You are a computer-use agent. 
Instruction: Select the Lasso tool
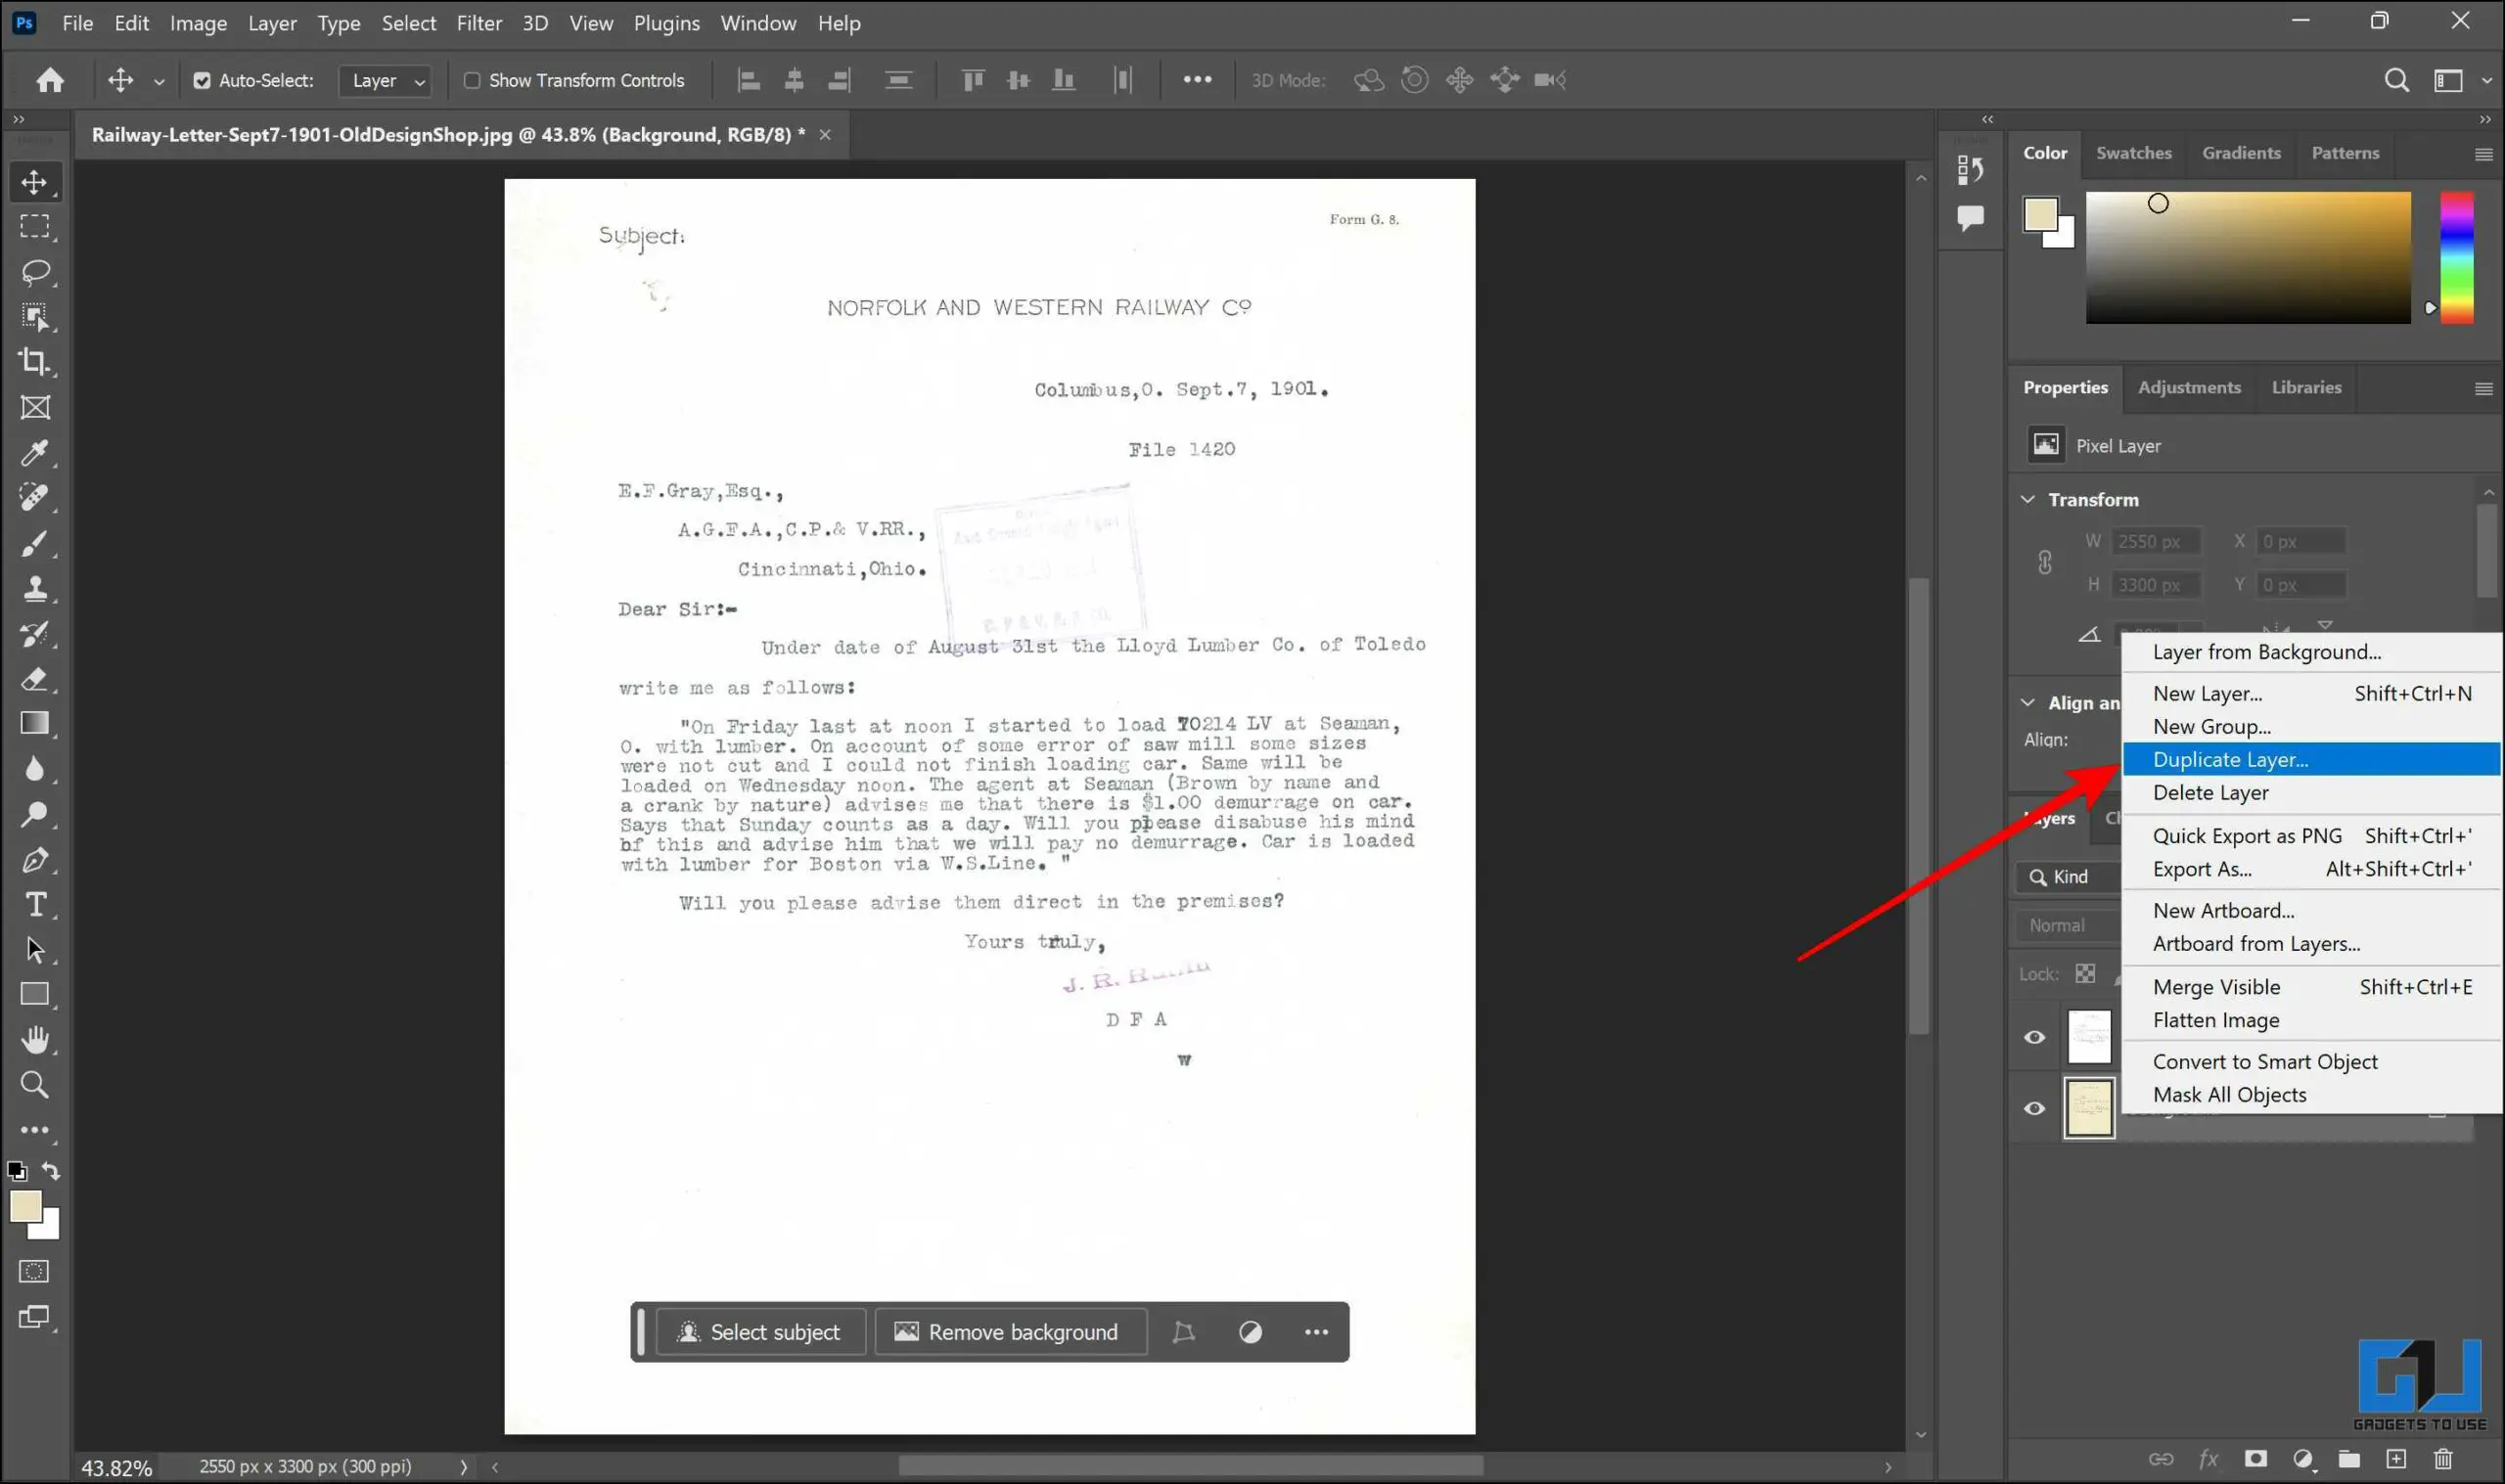35,272
